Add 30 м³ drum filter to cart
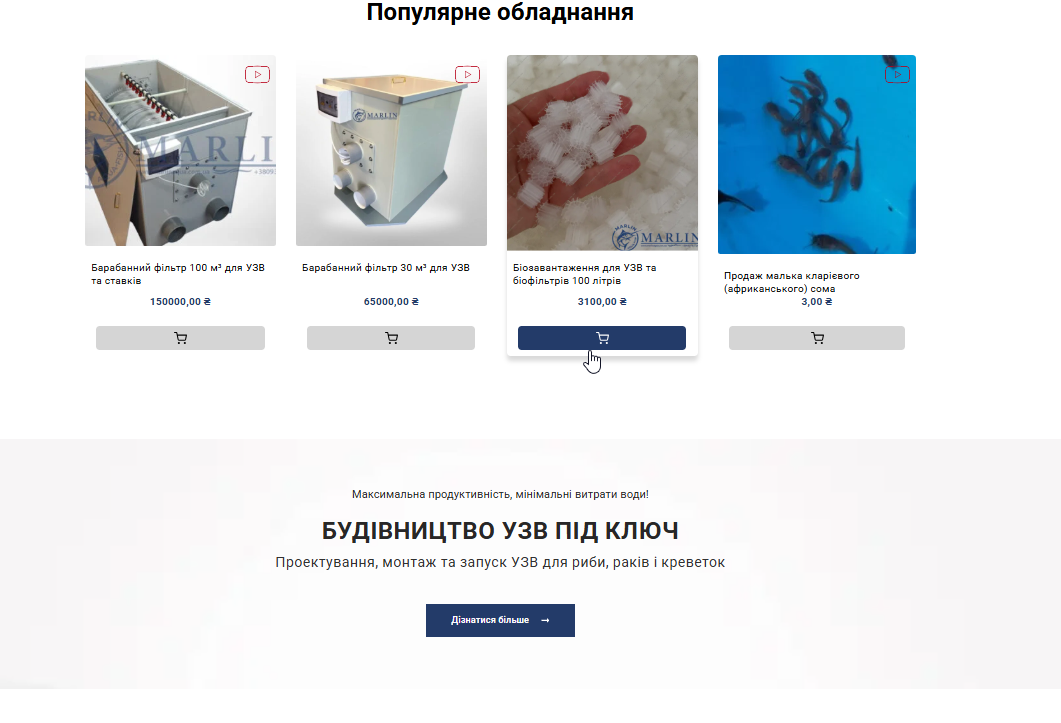The height and width of the screenshot is (723, 1061). [391, 338]
